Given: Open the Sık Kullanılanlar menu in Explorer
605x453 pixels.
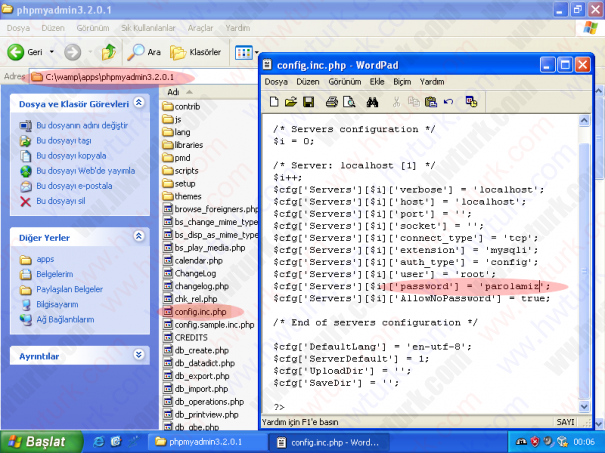Looking at the screenshot, I should pyautogui.click(x=148, y=28).
